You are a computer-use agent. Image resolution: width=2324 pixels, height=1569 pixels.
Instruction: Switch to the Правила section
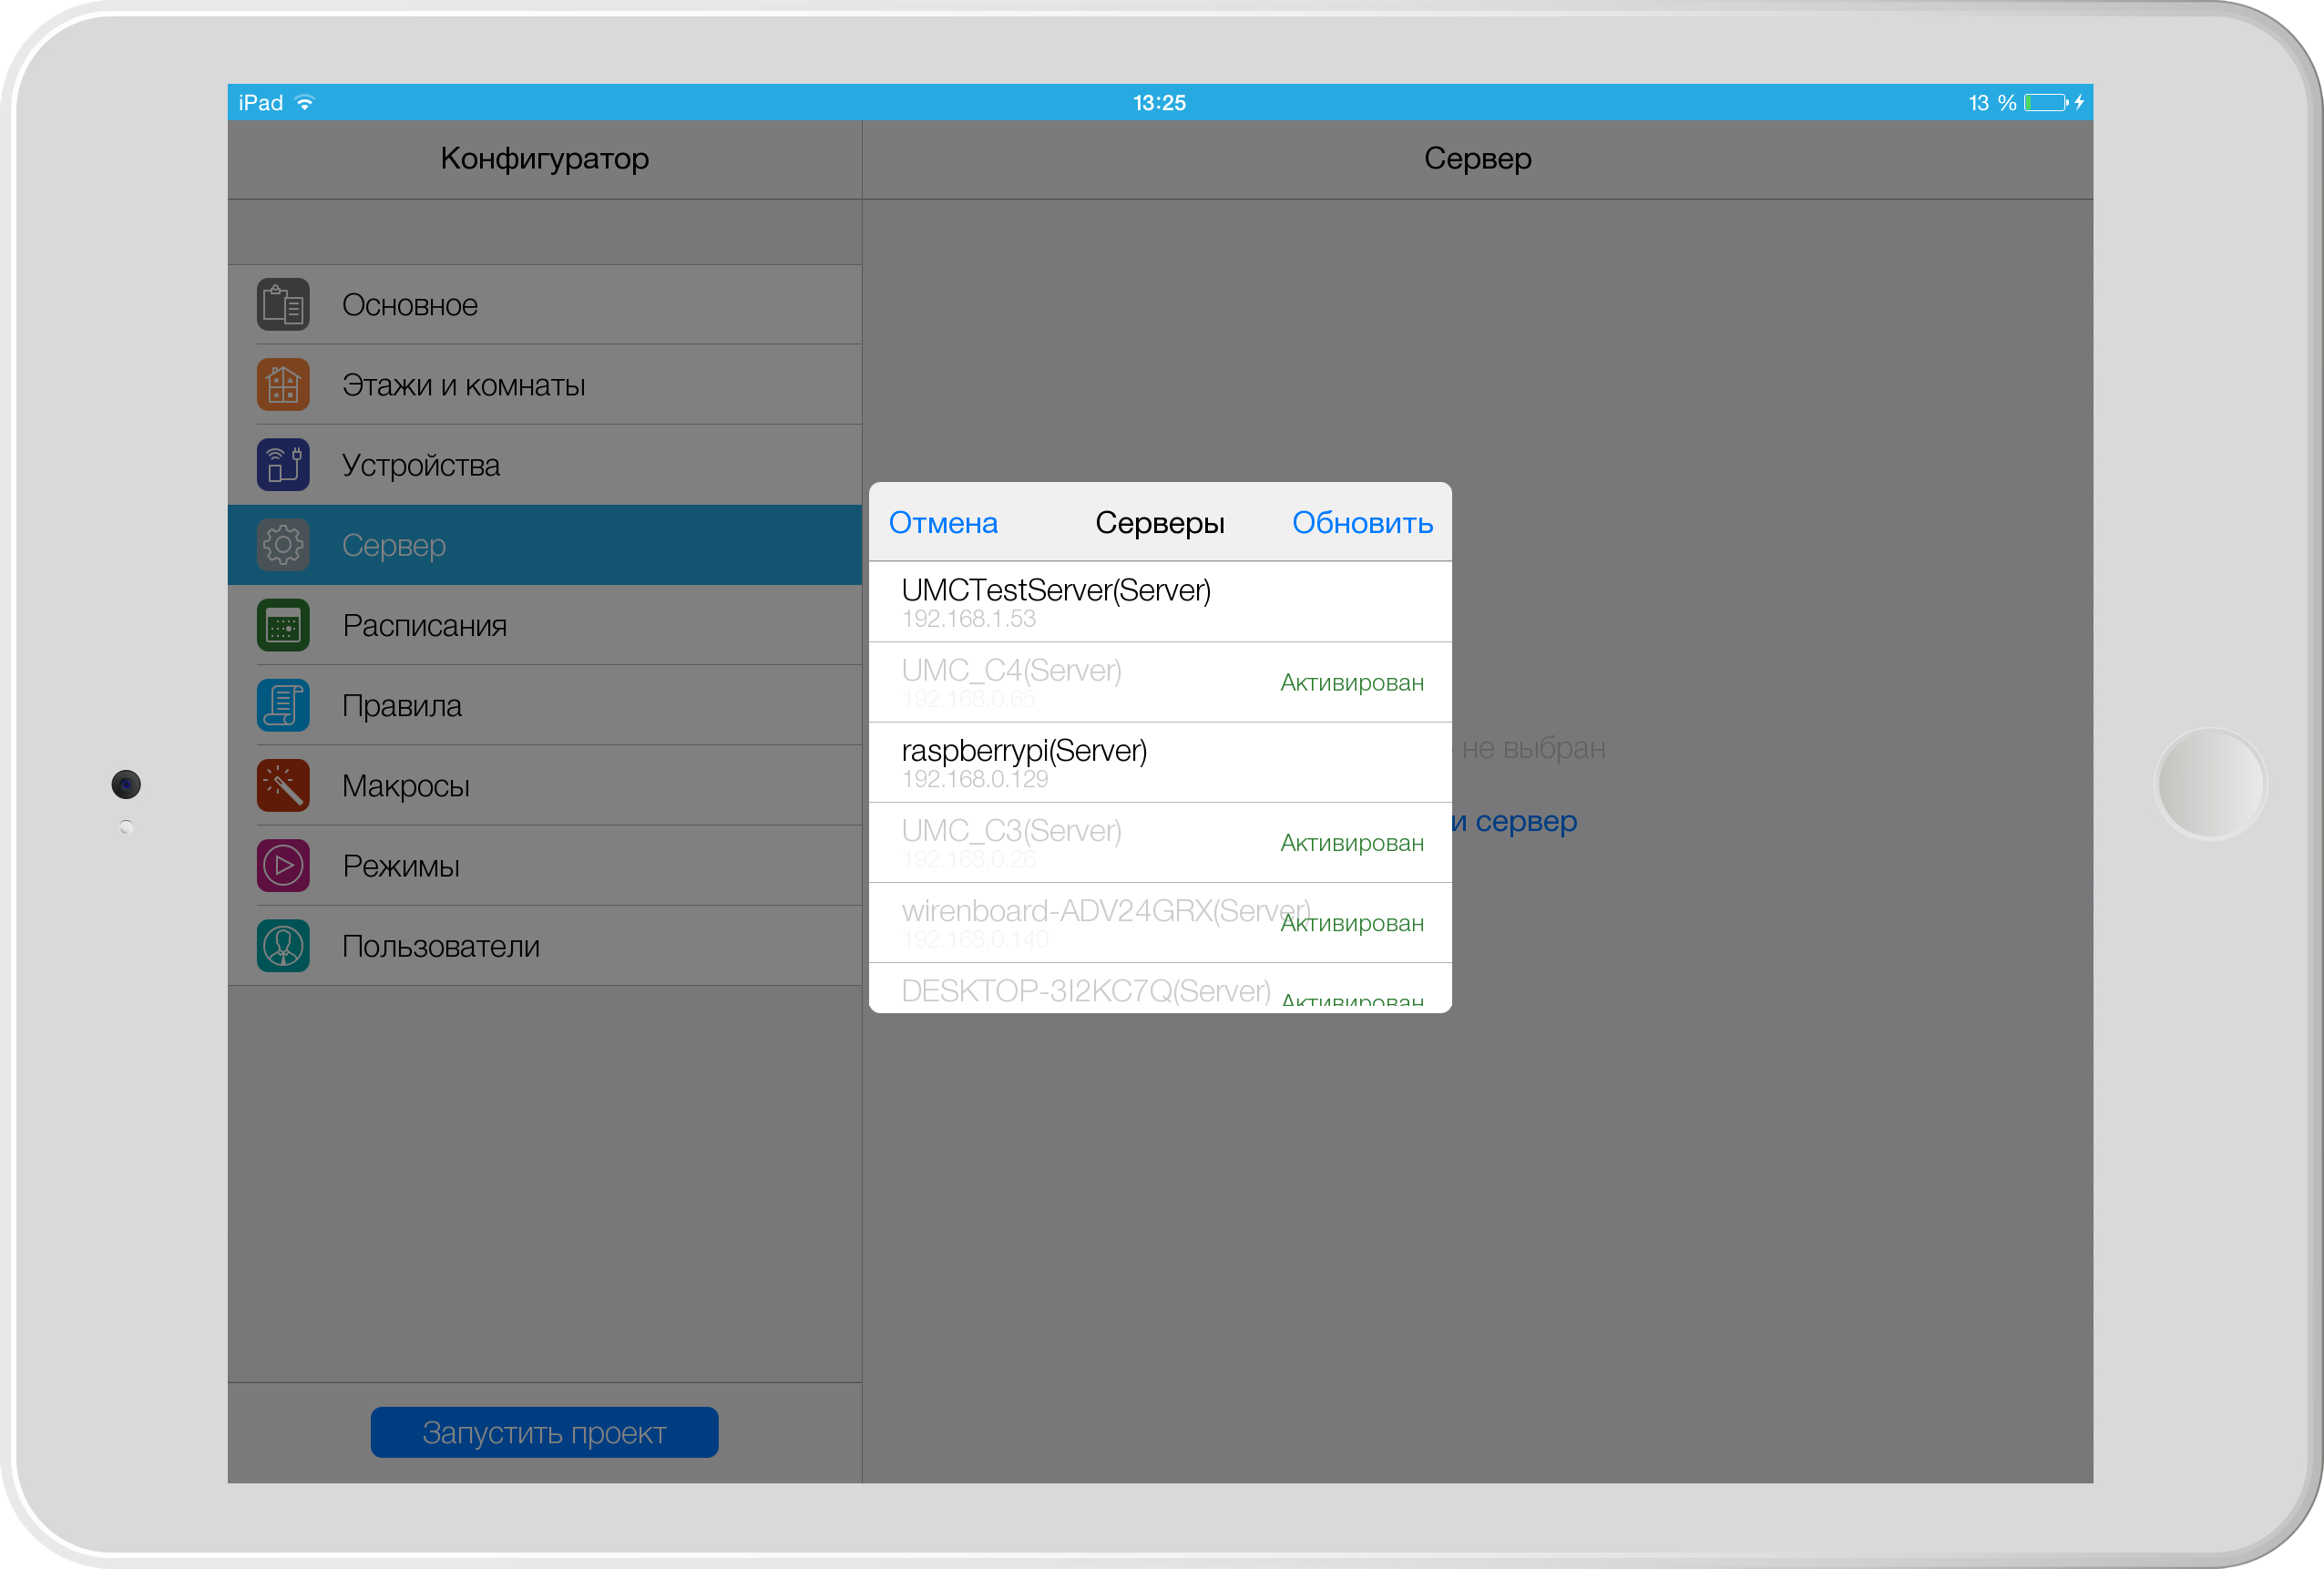coord(545,705)
